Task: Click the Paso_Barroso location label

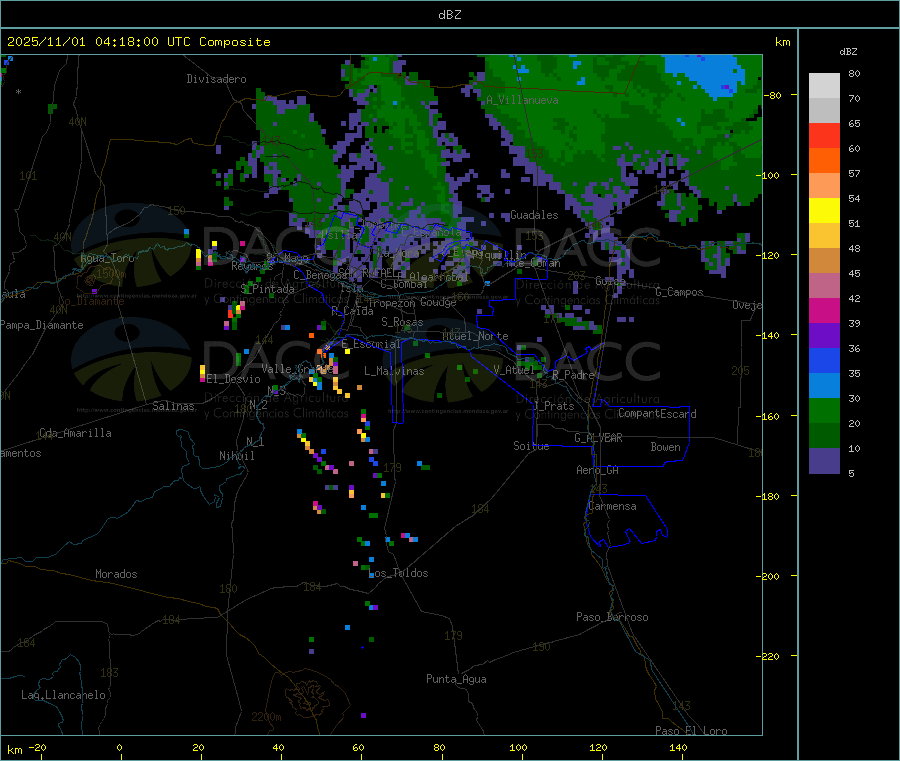Action: (612, 617)
